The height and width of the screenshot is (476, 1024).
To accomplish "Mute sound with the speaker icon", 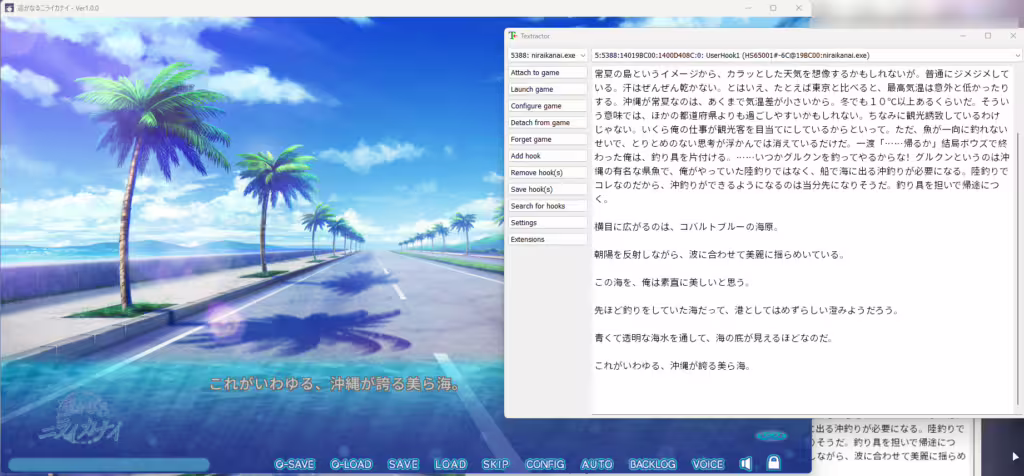I will [x=745, y=464].
